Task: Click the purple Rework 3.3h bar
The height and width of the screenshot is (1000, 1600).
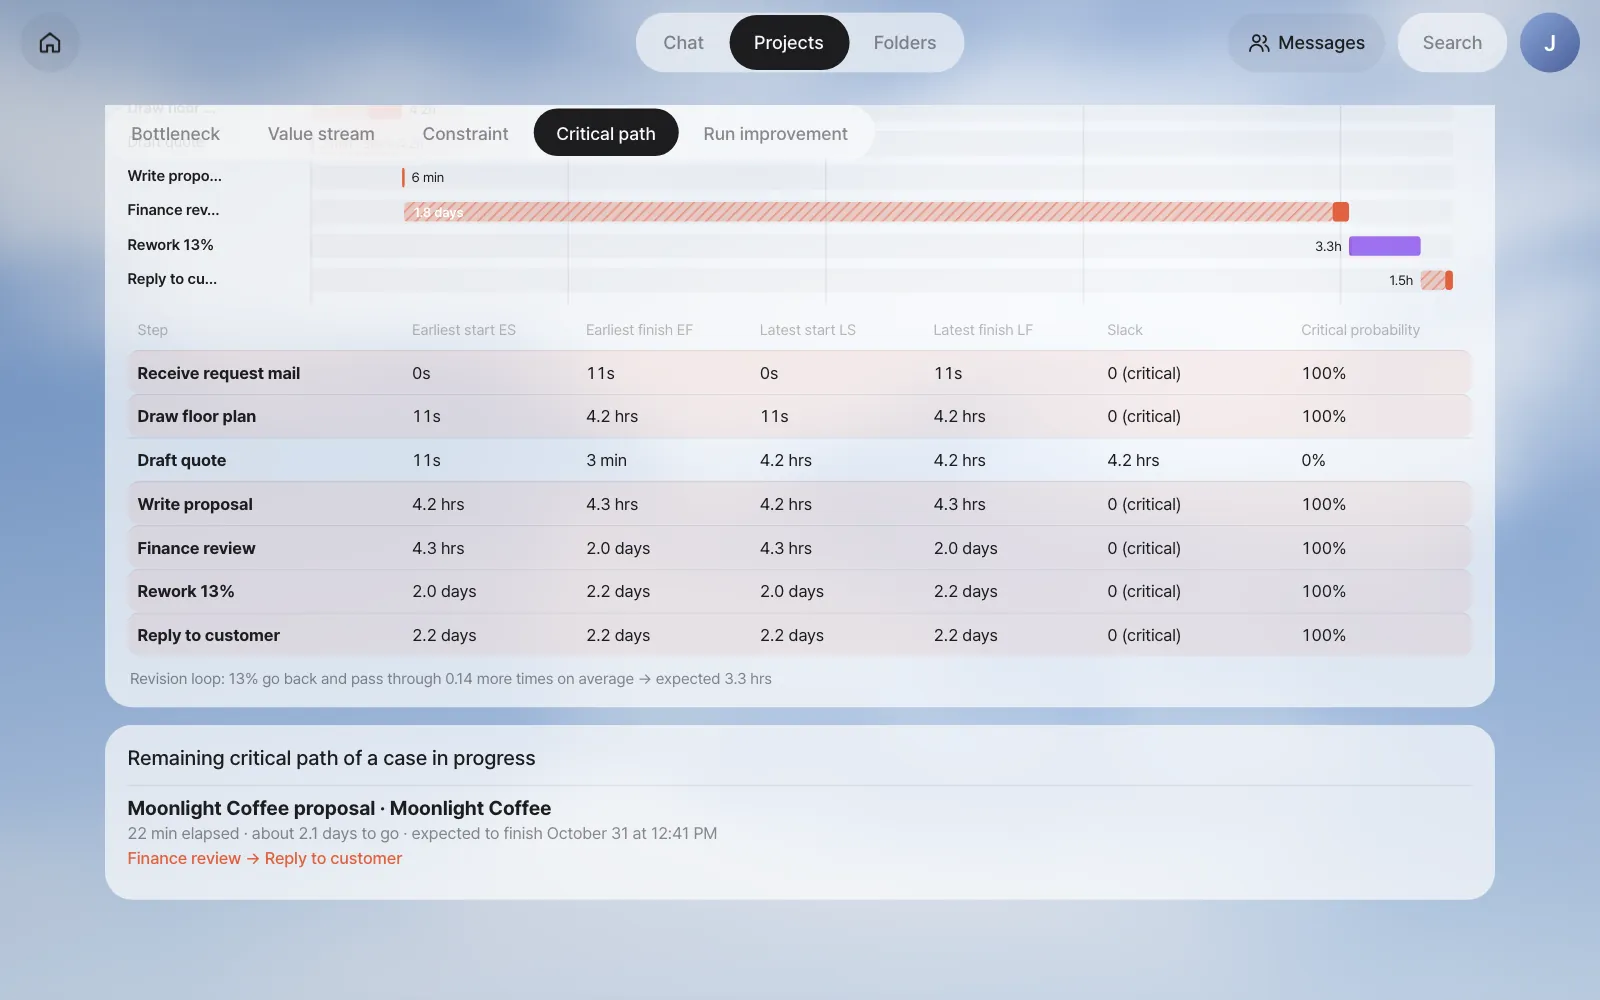Action: (1384, 246)
